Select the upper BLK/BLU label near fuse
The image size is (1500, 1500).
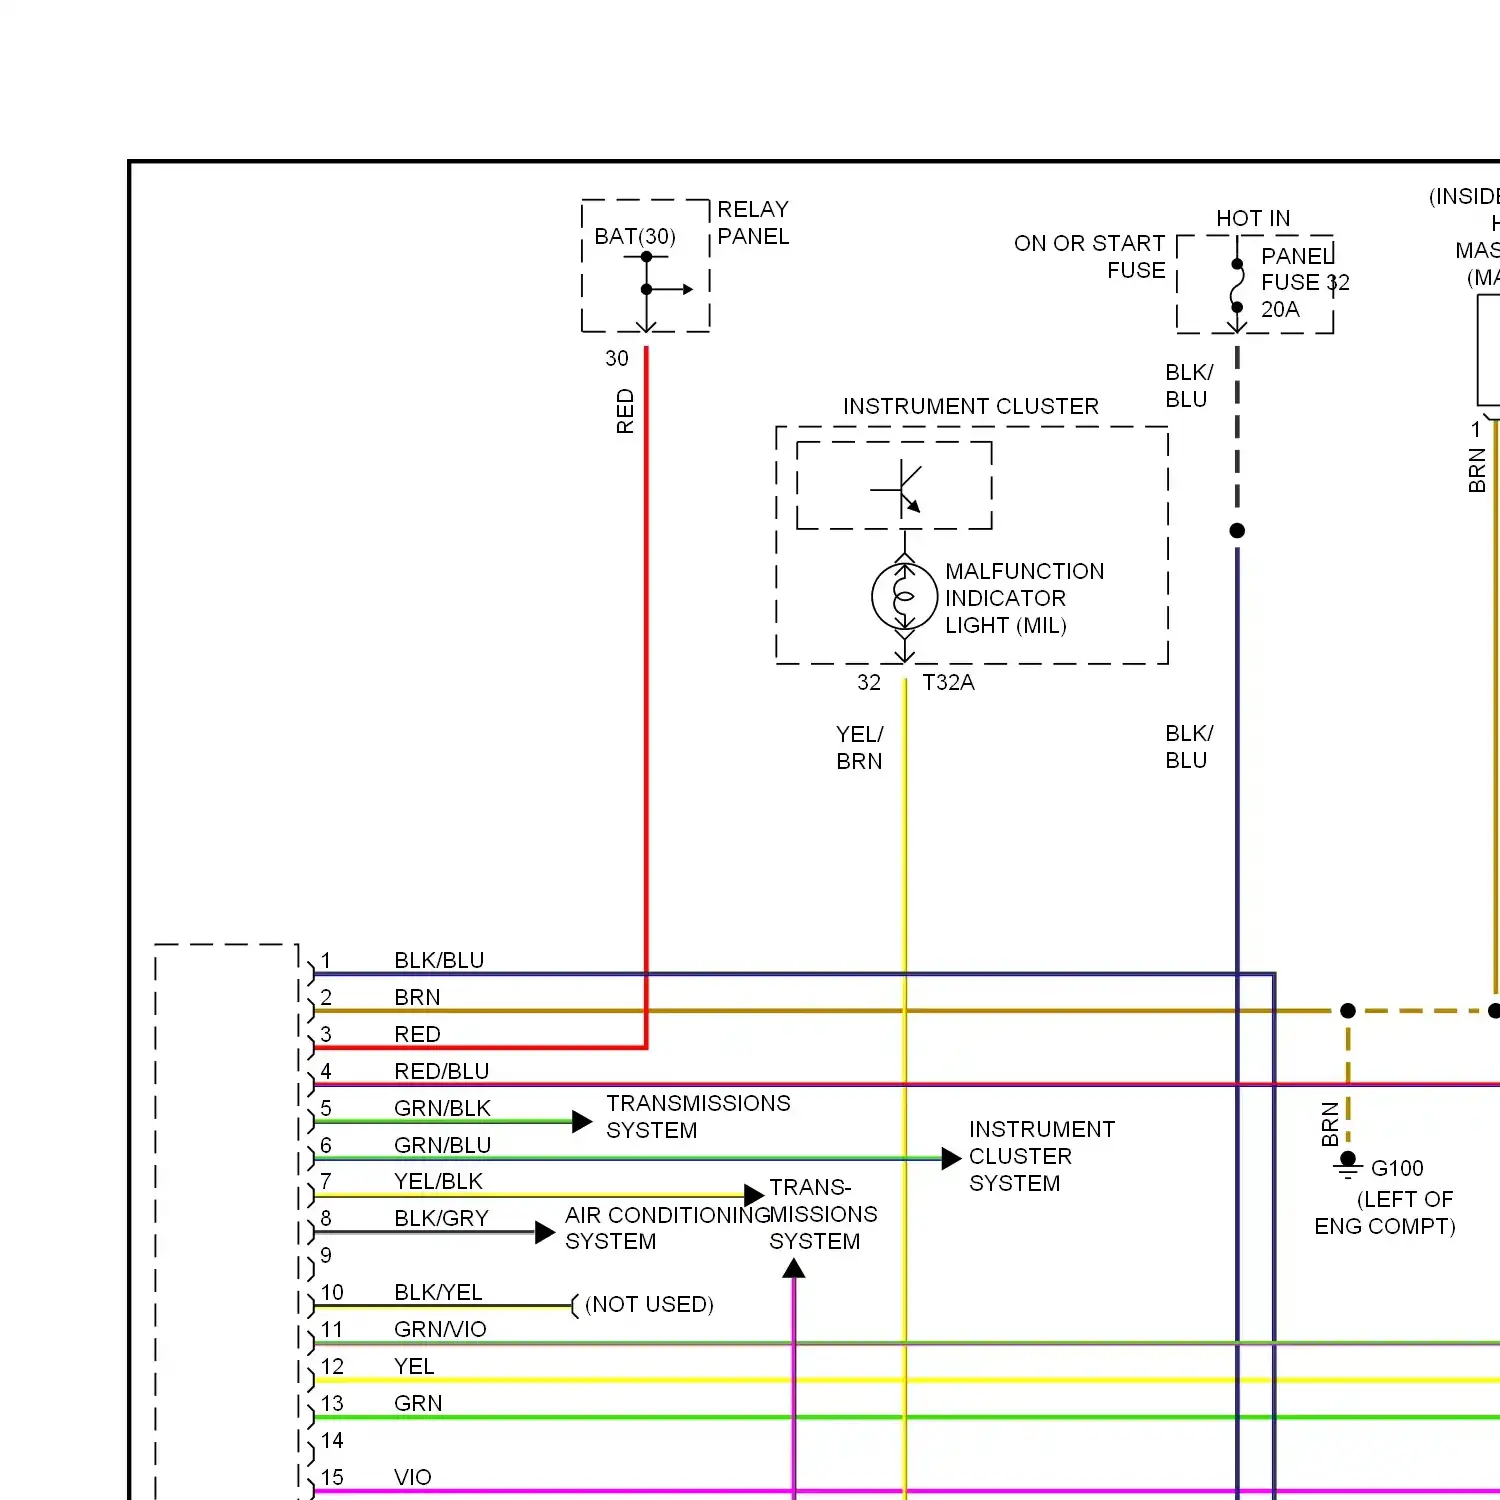(1189, 386)
